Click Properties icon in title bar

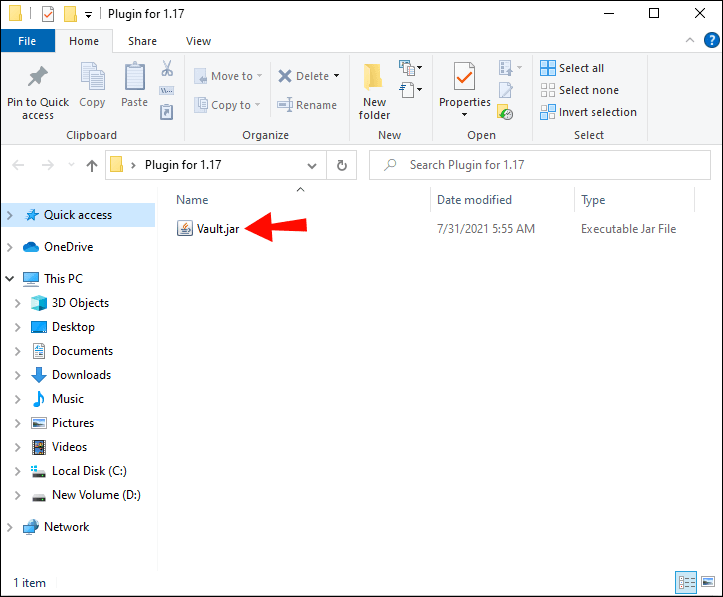point(47,14)
